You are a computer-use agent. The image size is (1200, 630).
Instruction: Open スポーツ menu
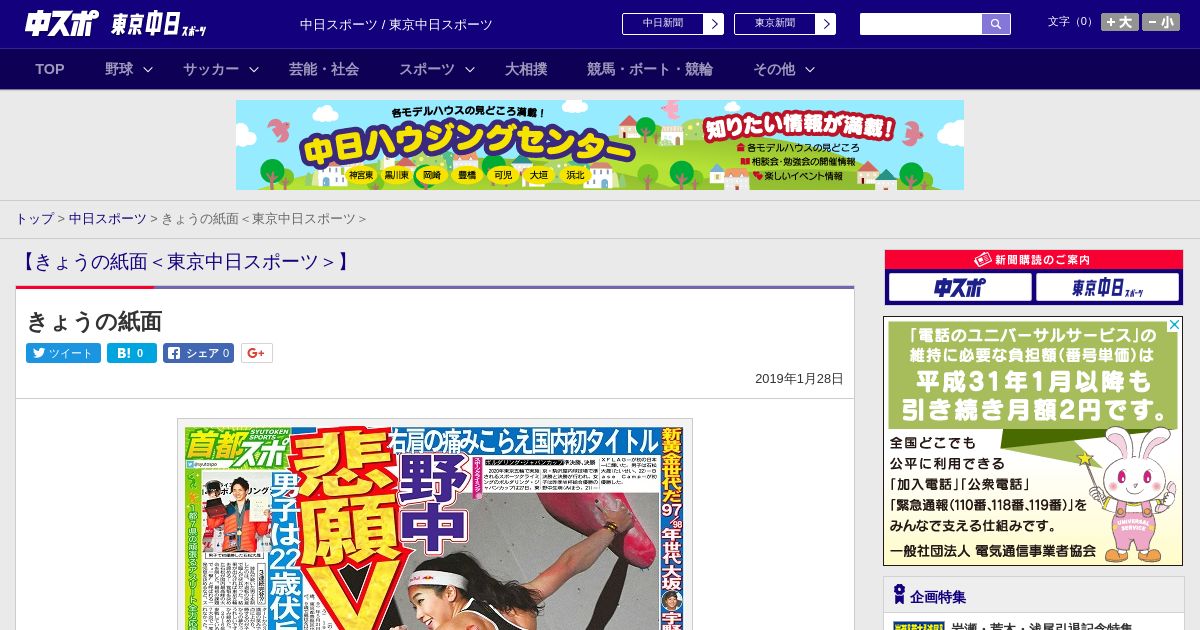pos(427,69)
